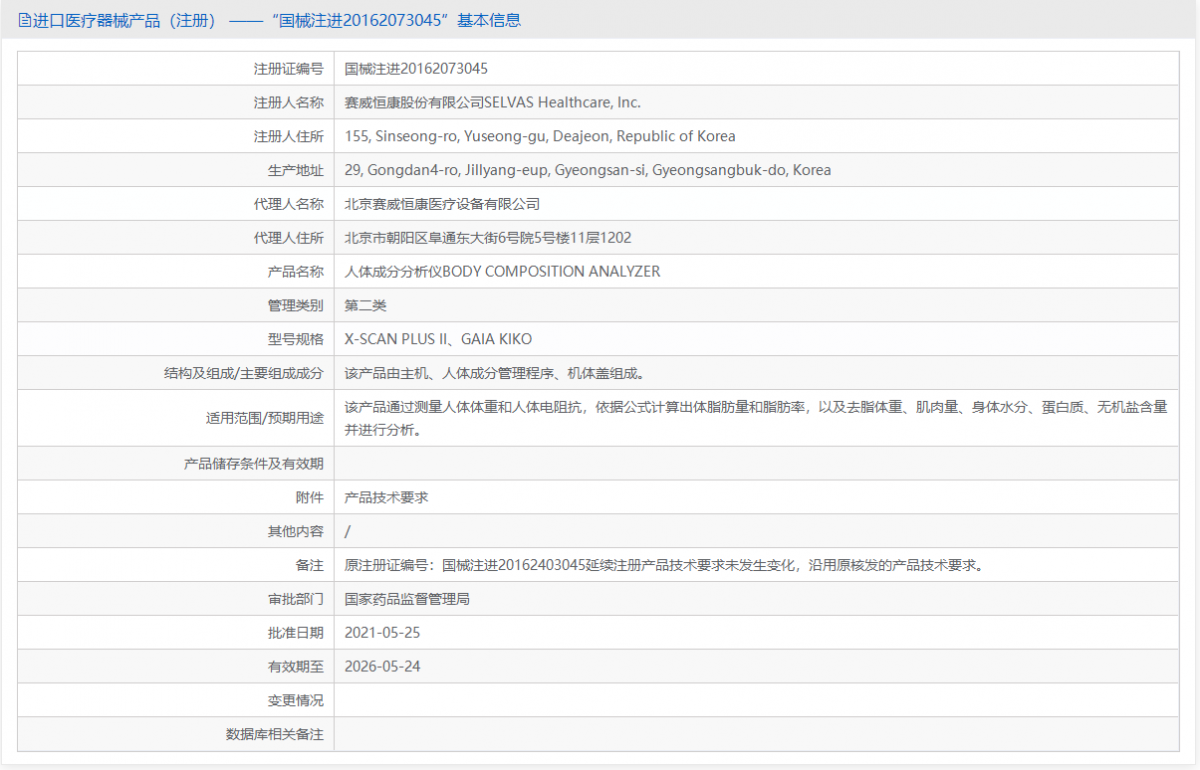Viewport: 1200px width, 770px height.
Task: Click the 注册证编号 row label
Action: (x=290, y=68)
